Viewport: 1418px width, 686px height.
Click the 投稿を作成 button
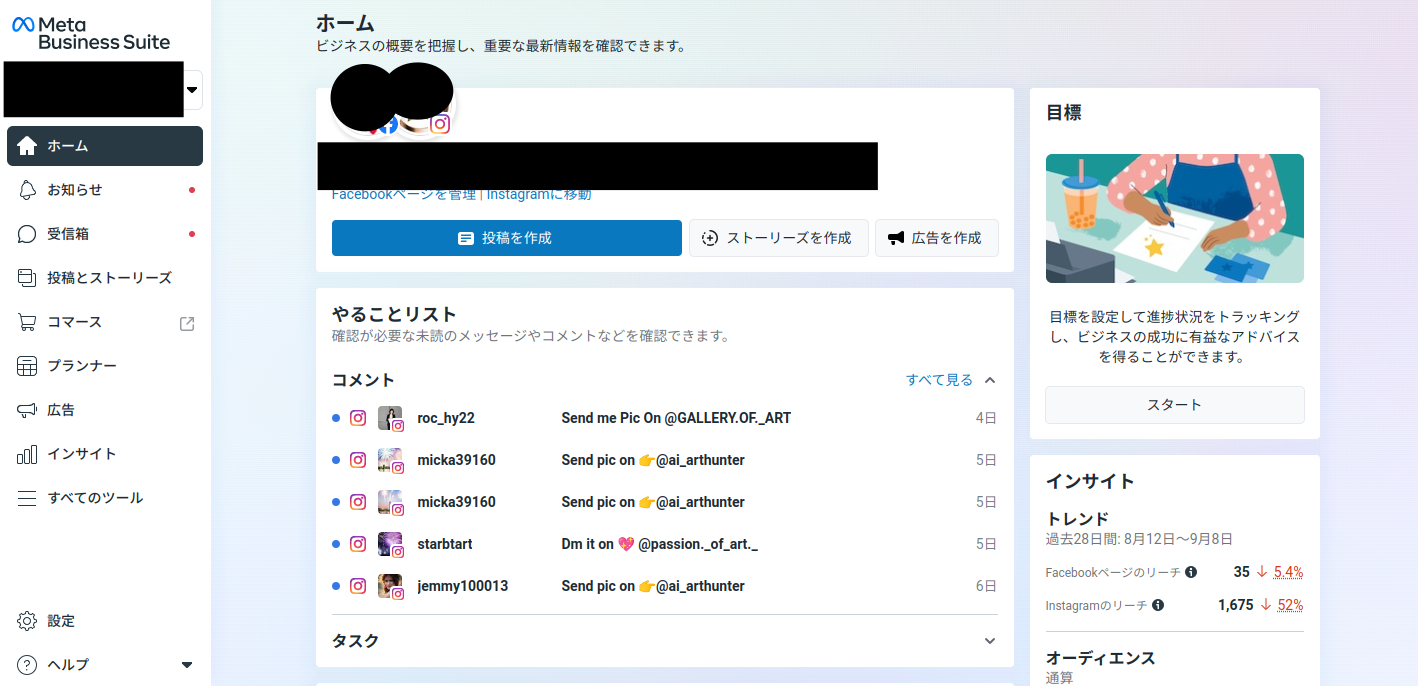click(506, 238)
